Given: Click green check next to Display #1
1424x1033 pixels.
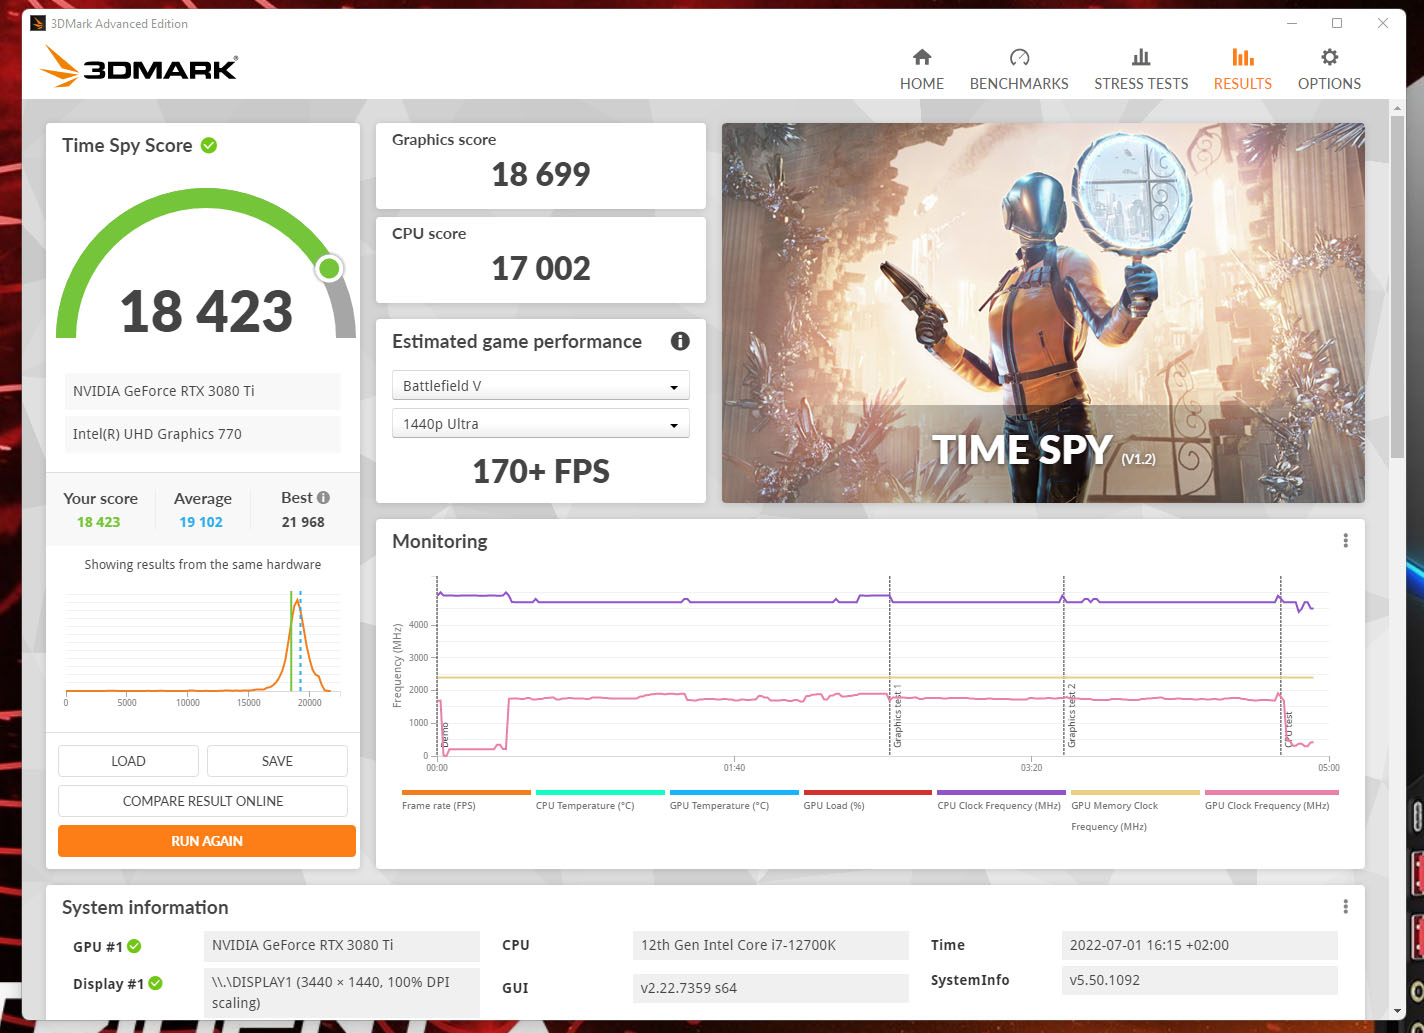Looking at the screenshot, I should (155, 984).
